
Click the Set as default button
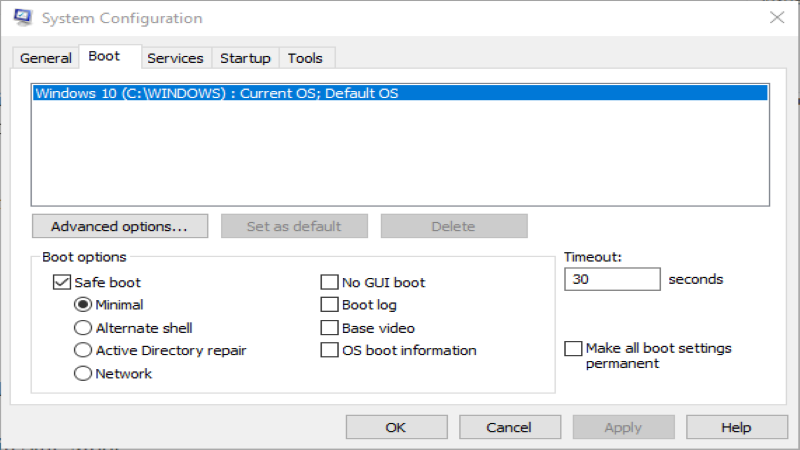pos(294,226)
